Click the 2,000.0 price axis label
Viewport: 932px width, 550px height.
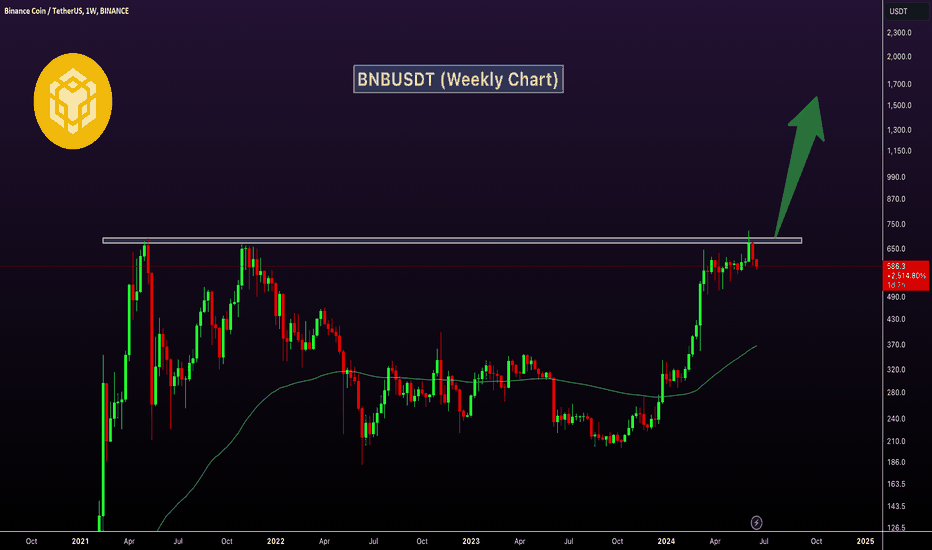point(899,56)
